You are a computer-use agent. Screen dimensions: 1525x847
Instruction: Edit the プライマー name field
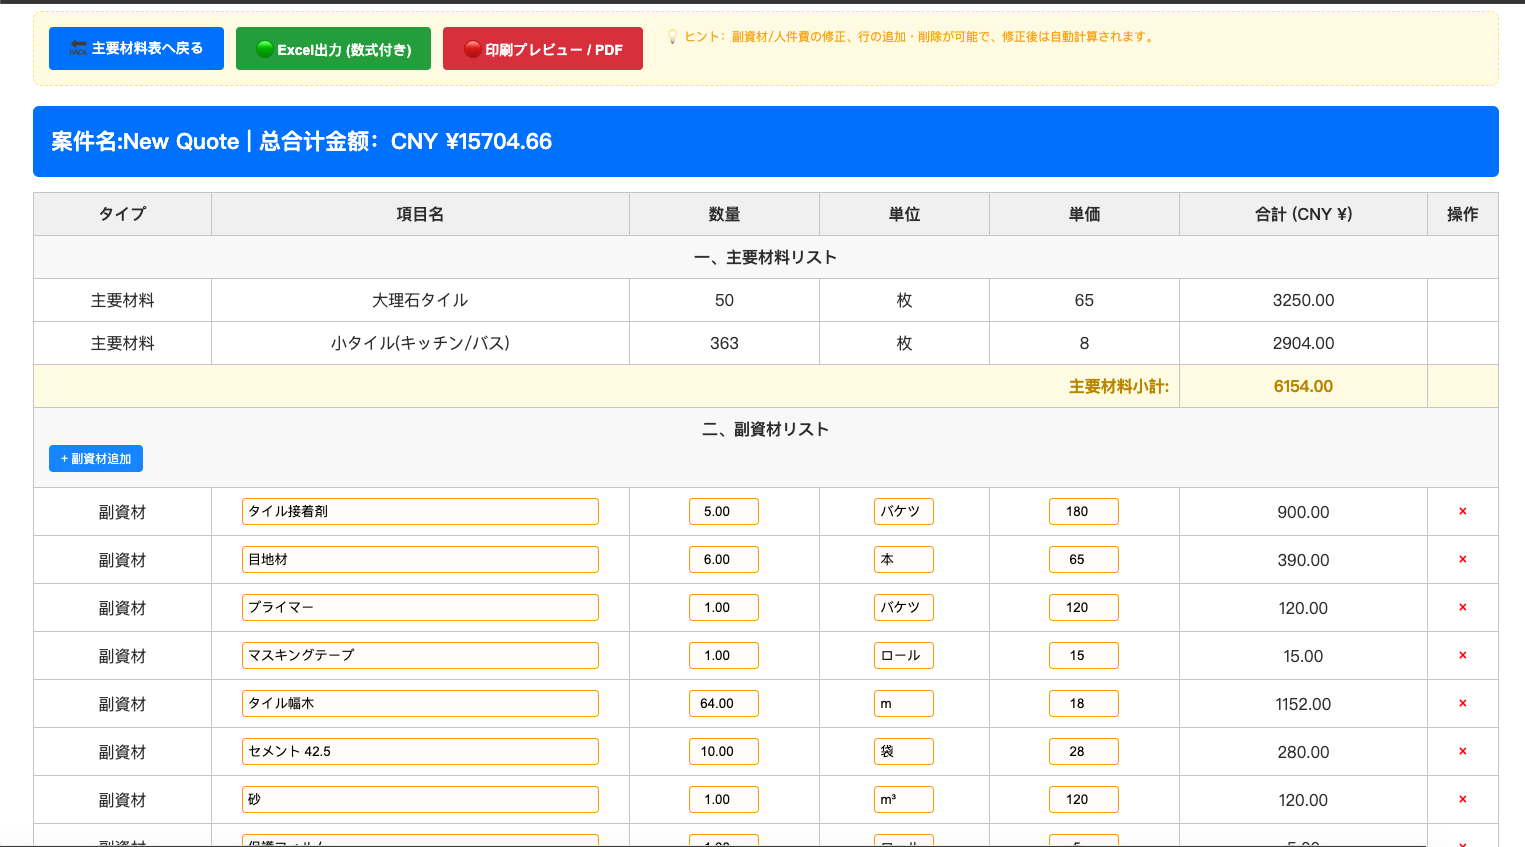click(420, 607)
